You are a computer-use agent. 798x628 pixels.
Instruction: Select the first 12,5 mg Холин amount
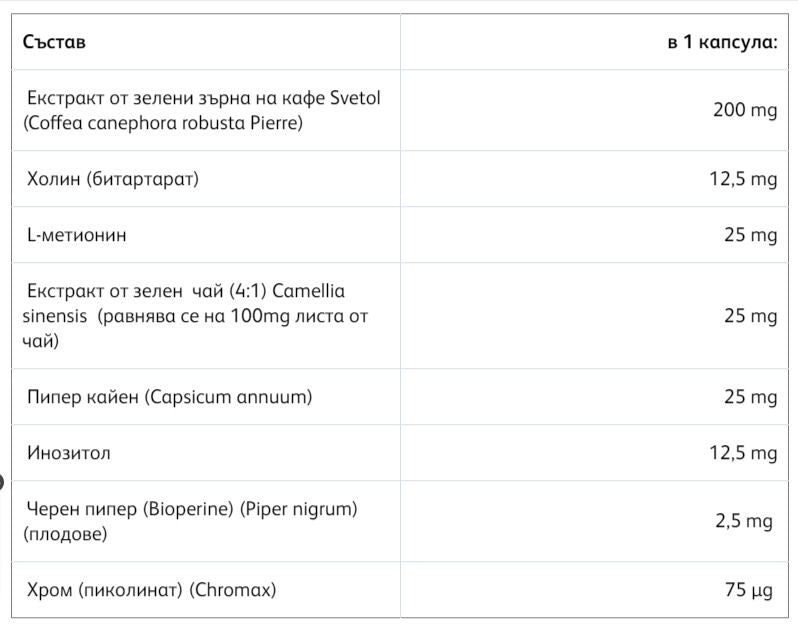(743, 179)
